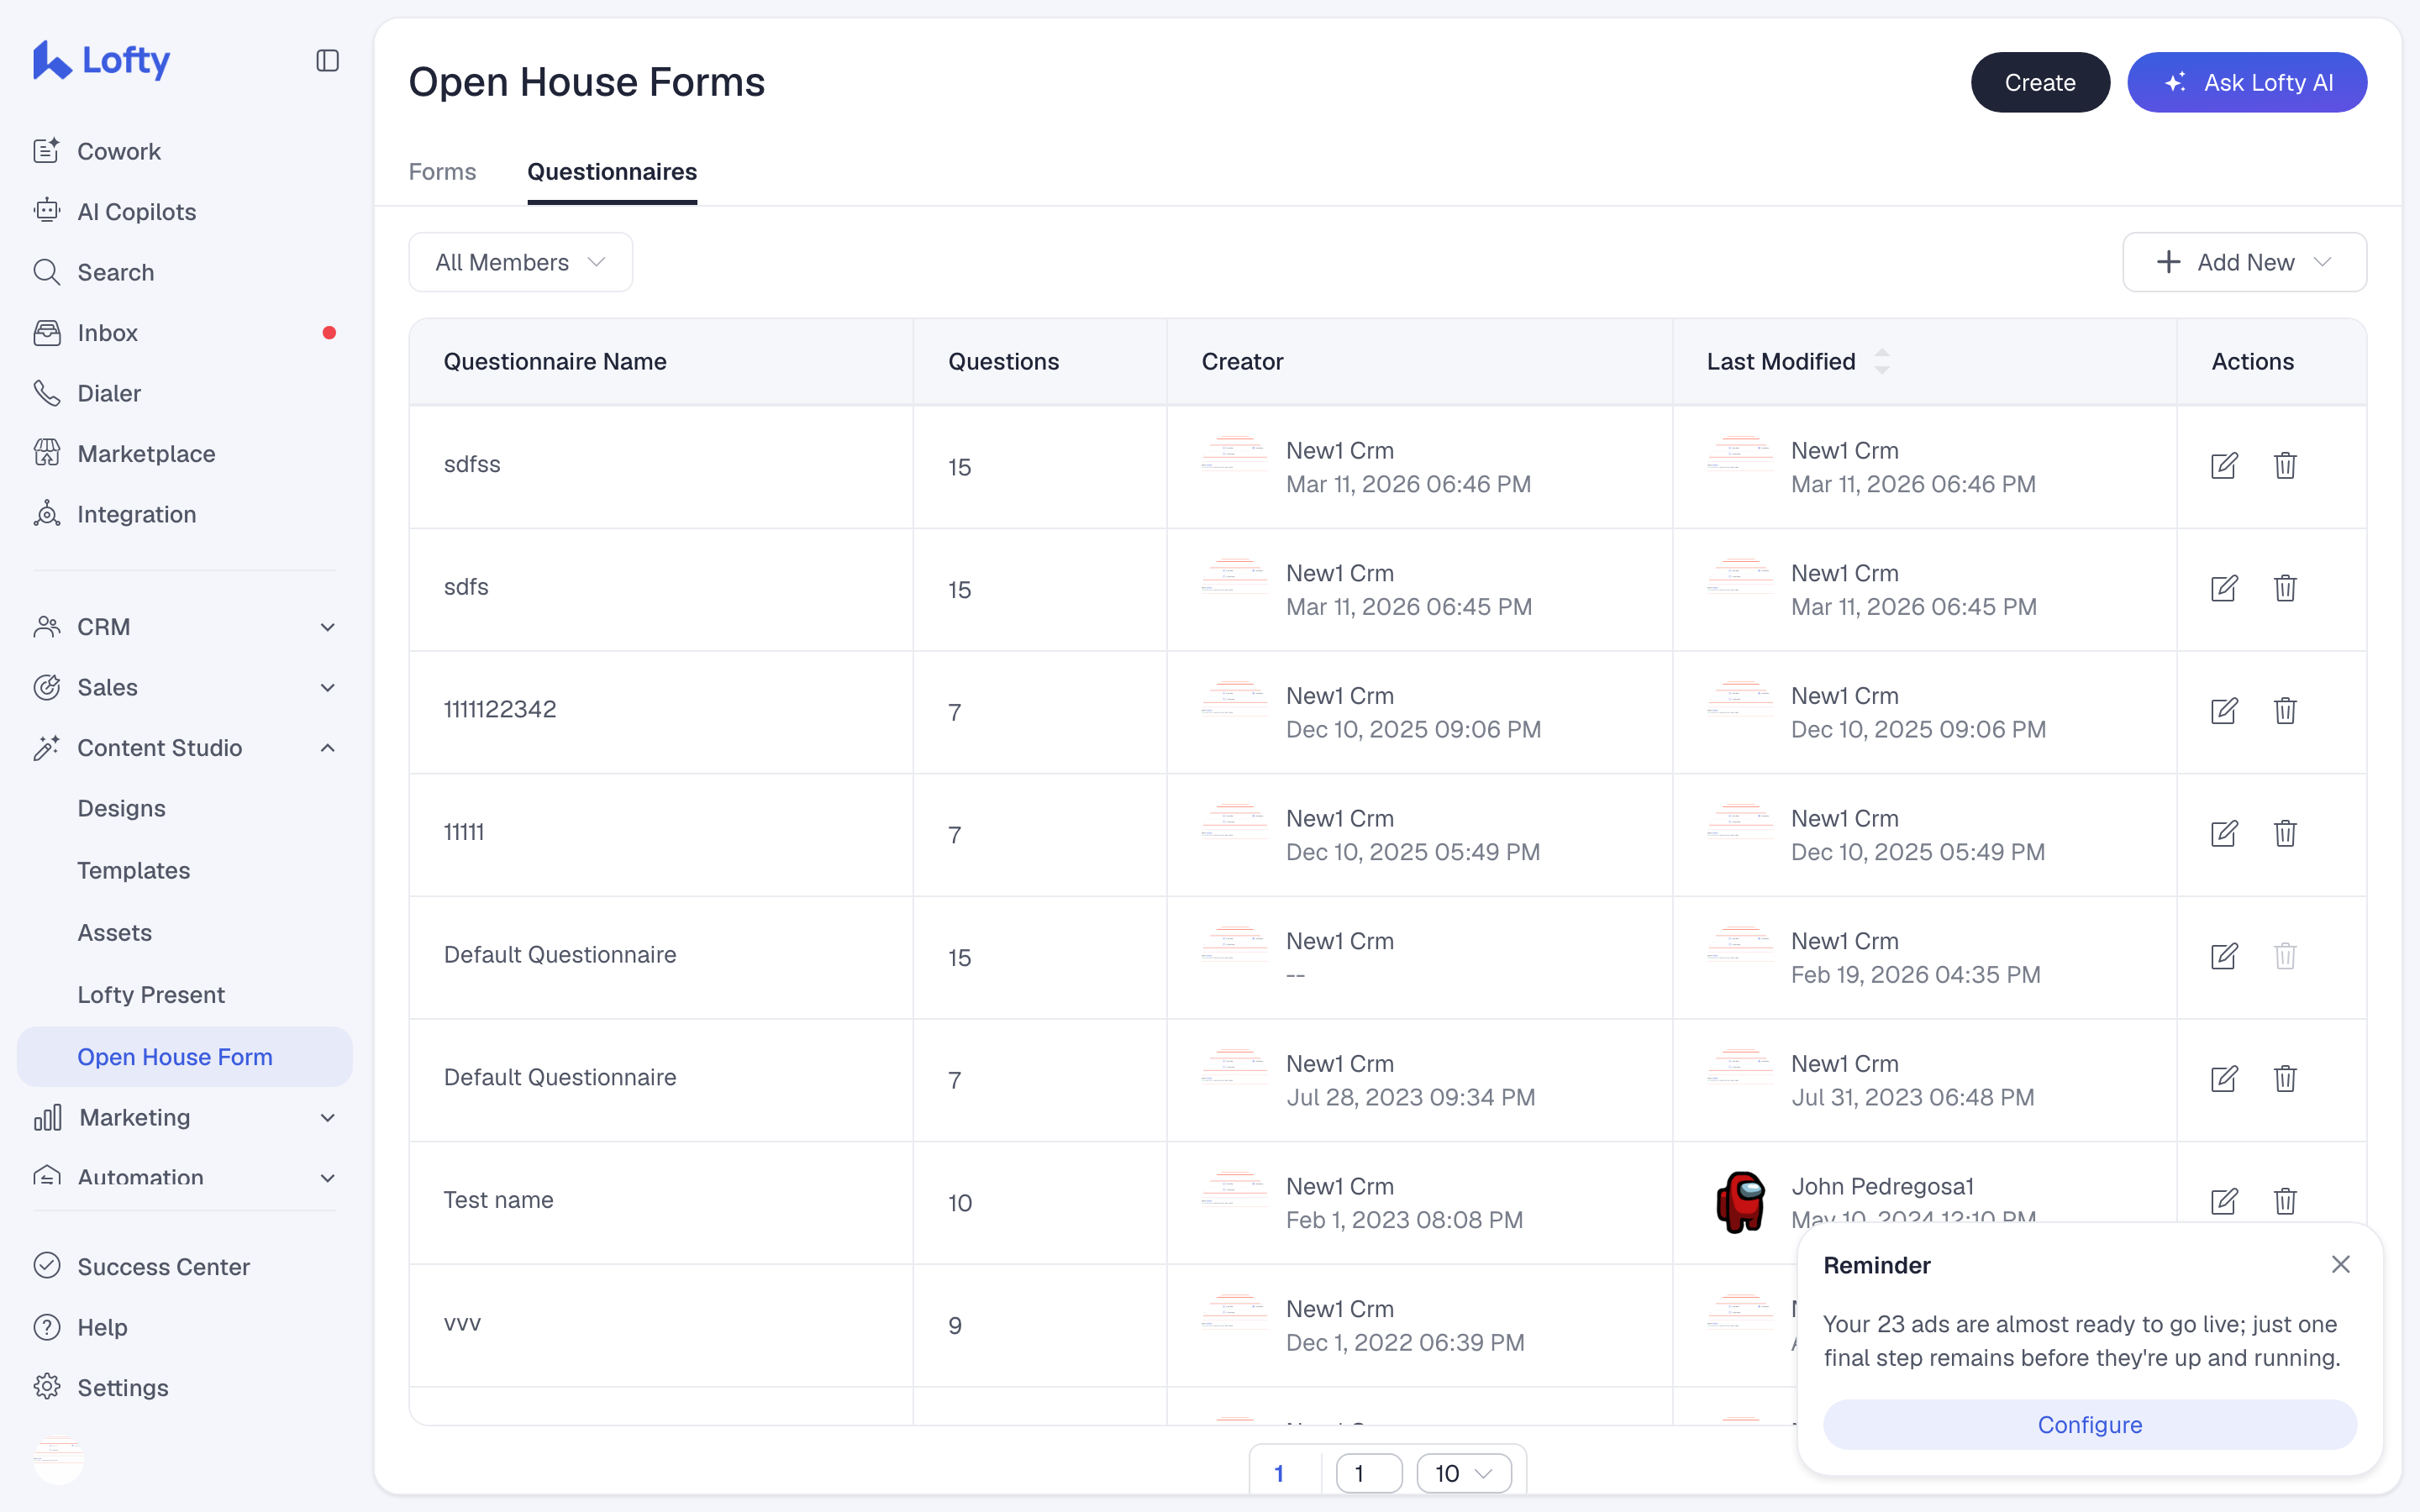Close the Reminder popup
2420x1512 pixels.
click(2341, 1264)
